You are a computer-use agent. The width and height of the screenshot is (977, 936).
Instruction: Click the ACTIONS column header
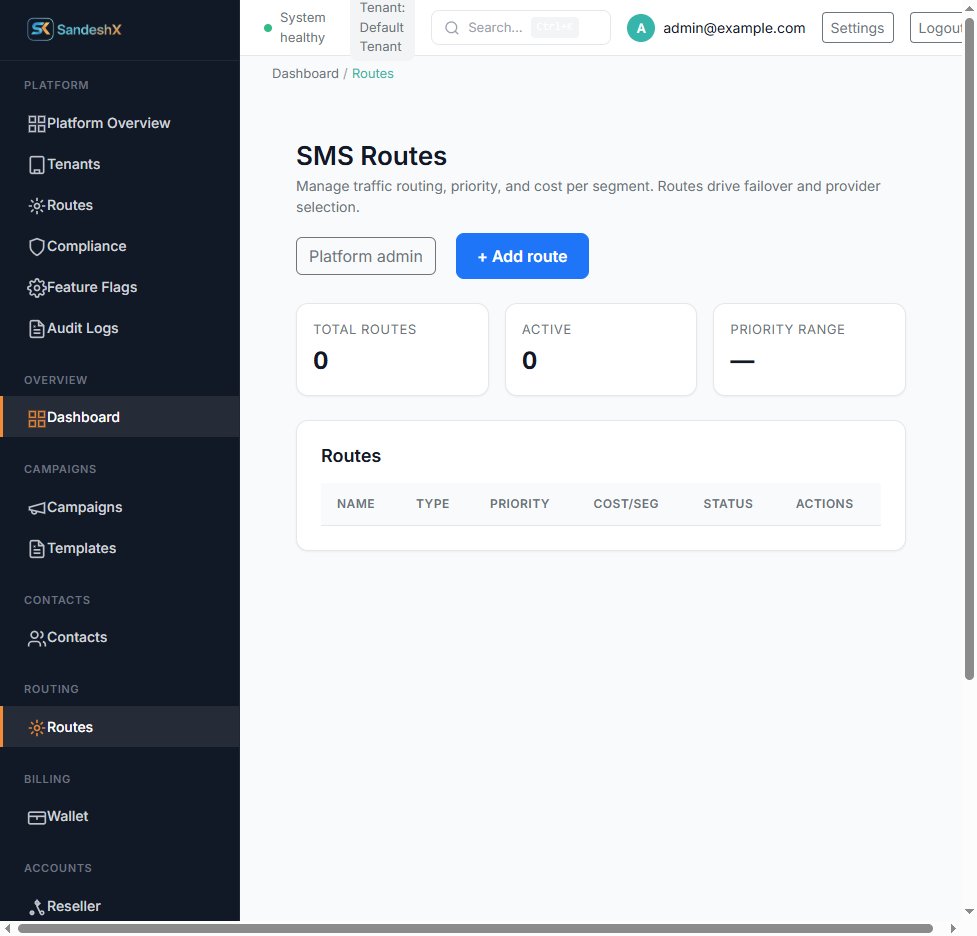[824, 504]
